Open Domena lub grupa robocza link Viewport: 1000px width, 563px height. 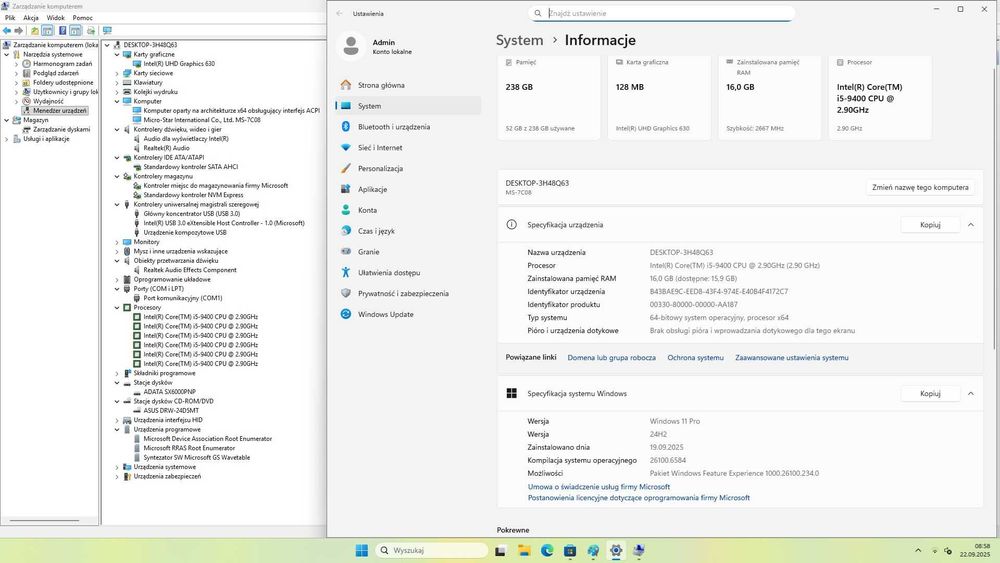(612, 358)
